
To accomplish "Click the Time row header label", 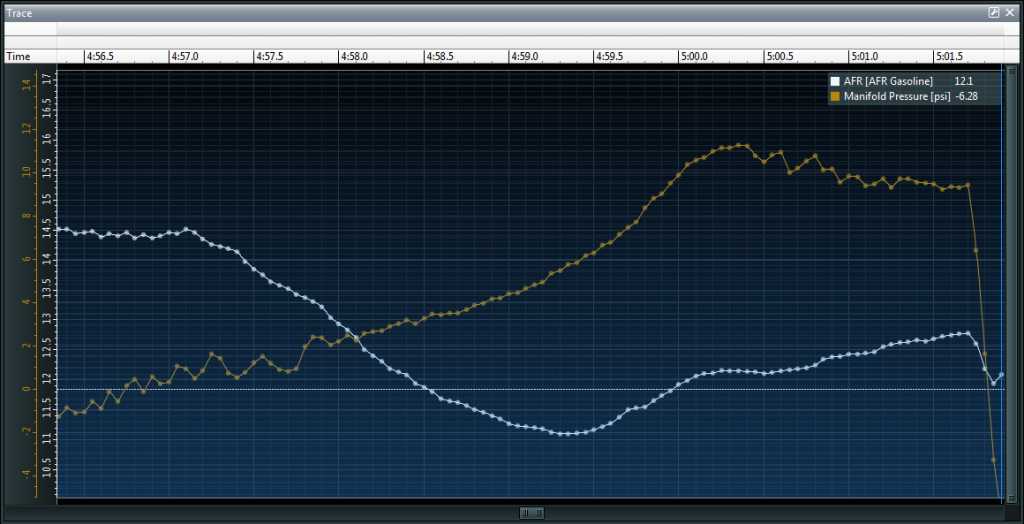I will (x=18, y=57).
